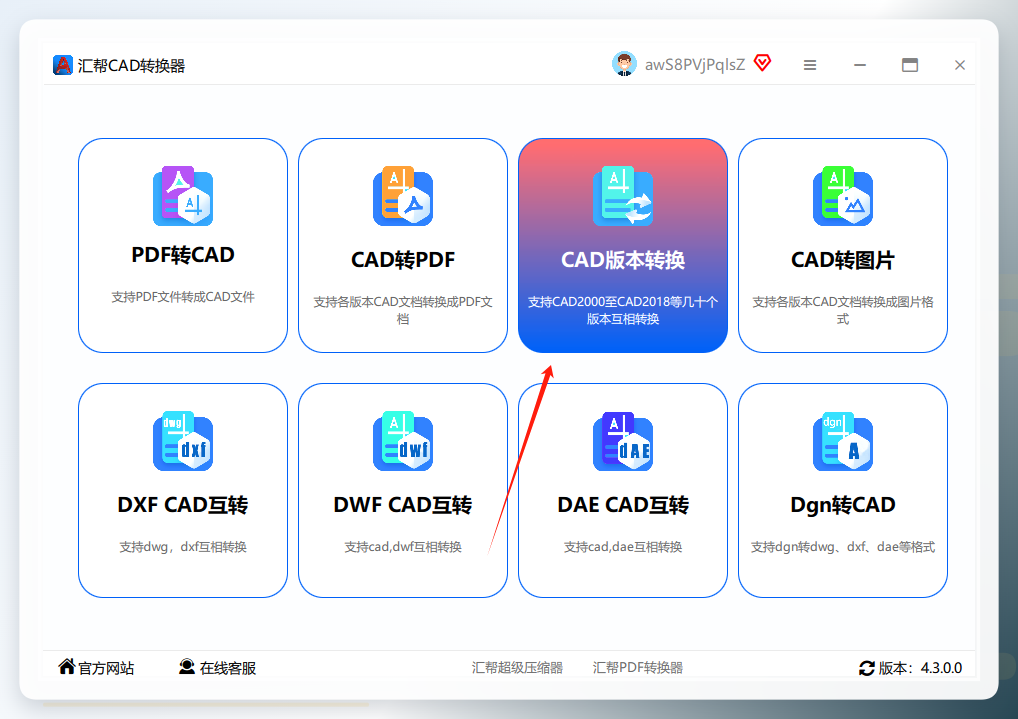1018x719 pixels.
Task: Click the Dgn转CAD title text
Action: 843,505
